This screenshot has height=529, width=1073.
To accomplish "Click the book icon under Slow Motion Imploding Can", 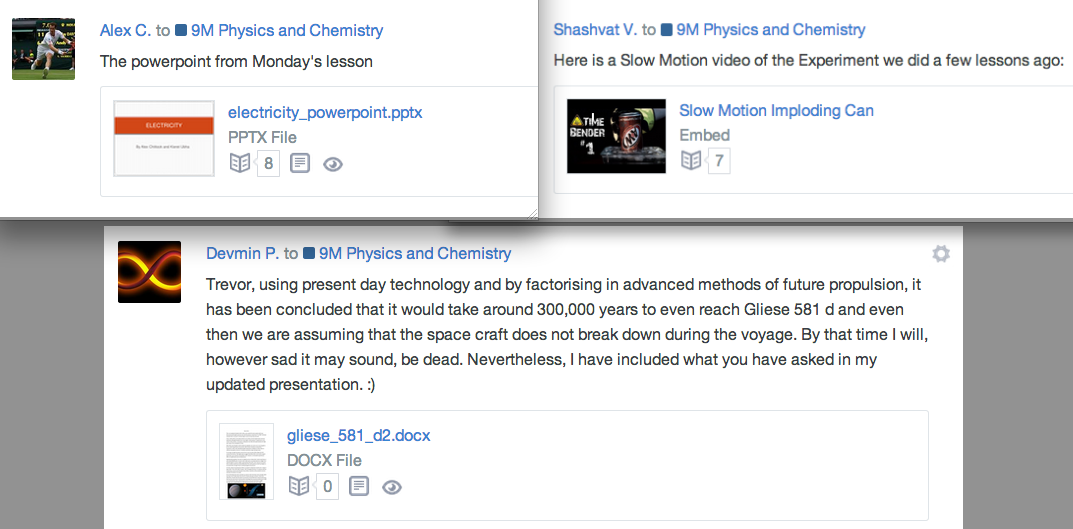I will coord(691,160).
